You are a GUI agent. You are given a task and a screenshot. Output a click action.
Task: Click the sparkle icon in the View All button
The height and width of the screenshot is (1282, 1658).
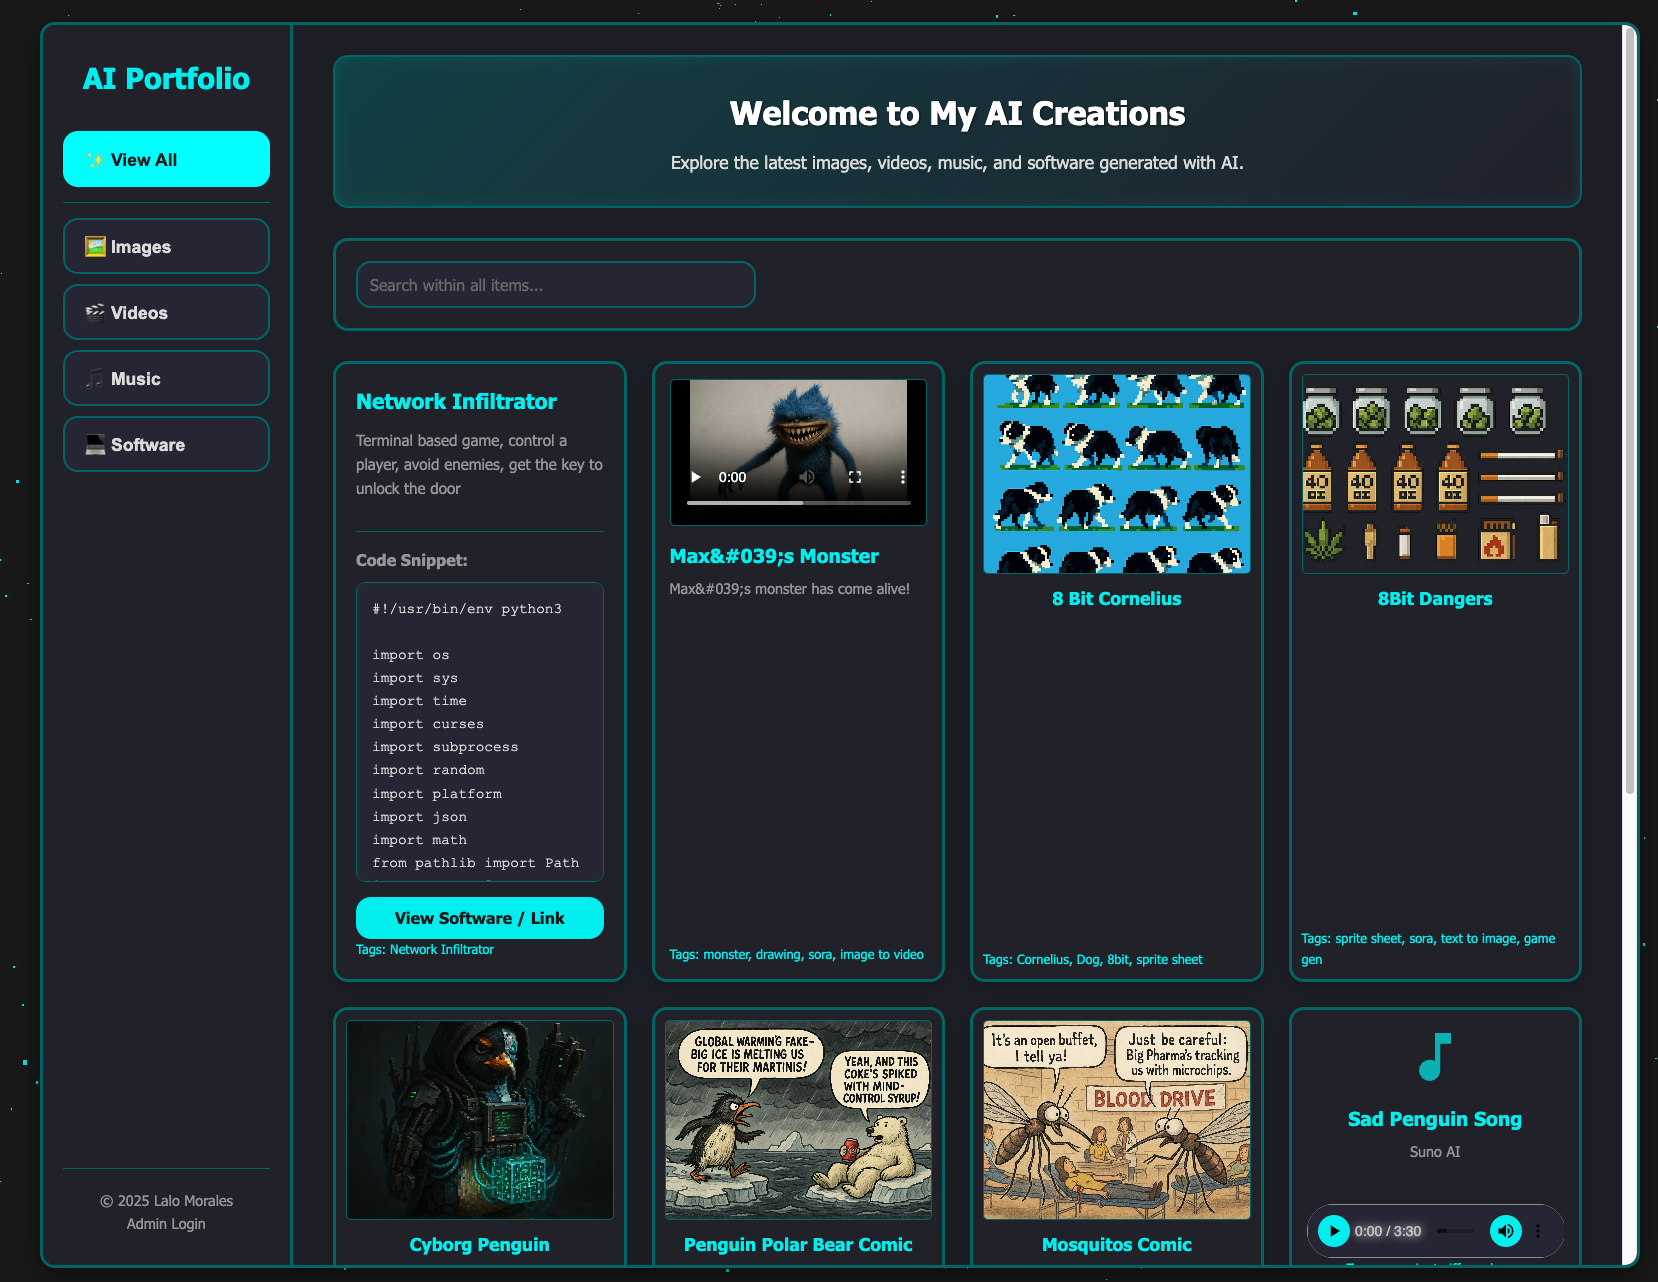(x=95, y=160)
